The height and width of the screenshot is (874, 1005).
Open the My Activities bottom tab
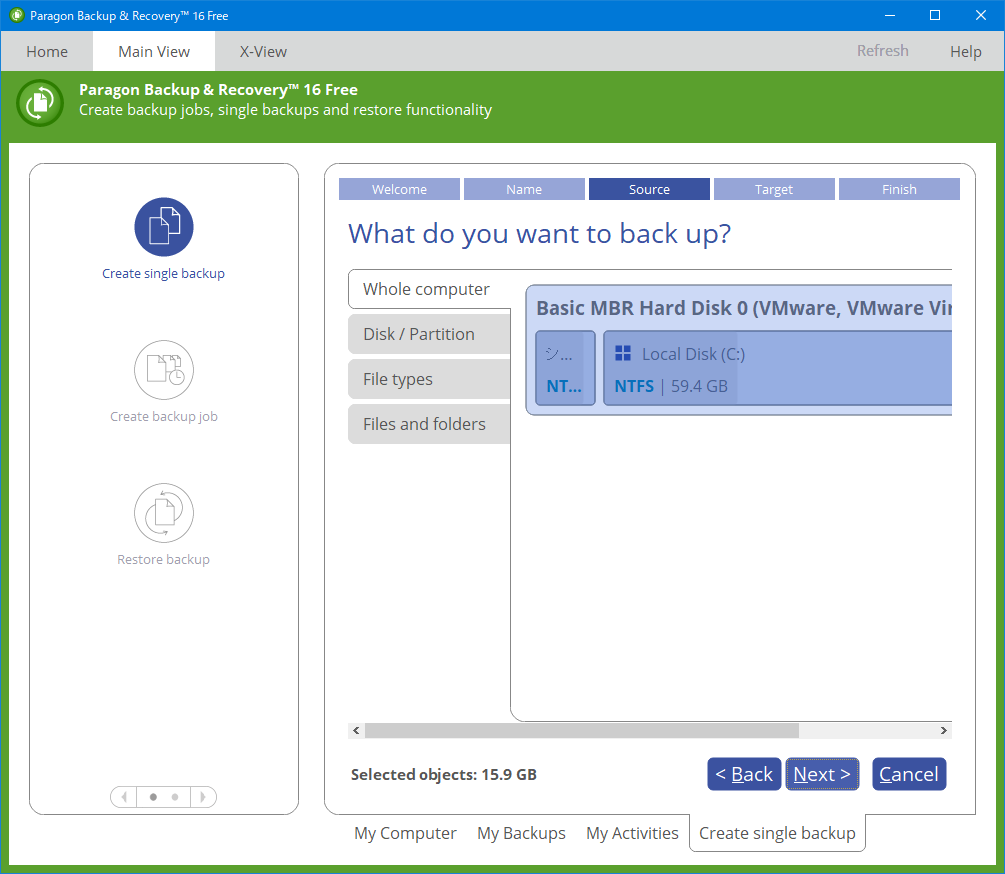pos(632,833)
